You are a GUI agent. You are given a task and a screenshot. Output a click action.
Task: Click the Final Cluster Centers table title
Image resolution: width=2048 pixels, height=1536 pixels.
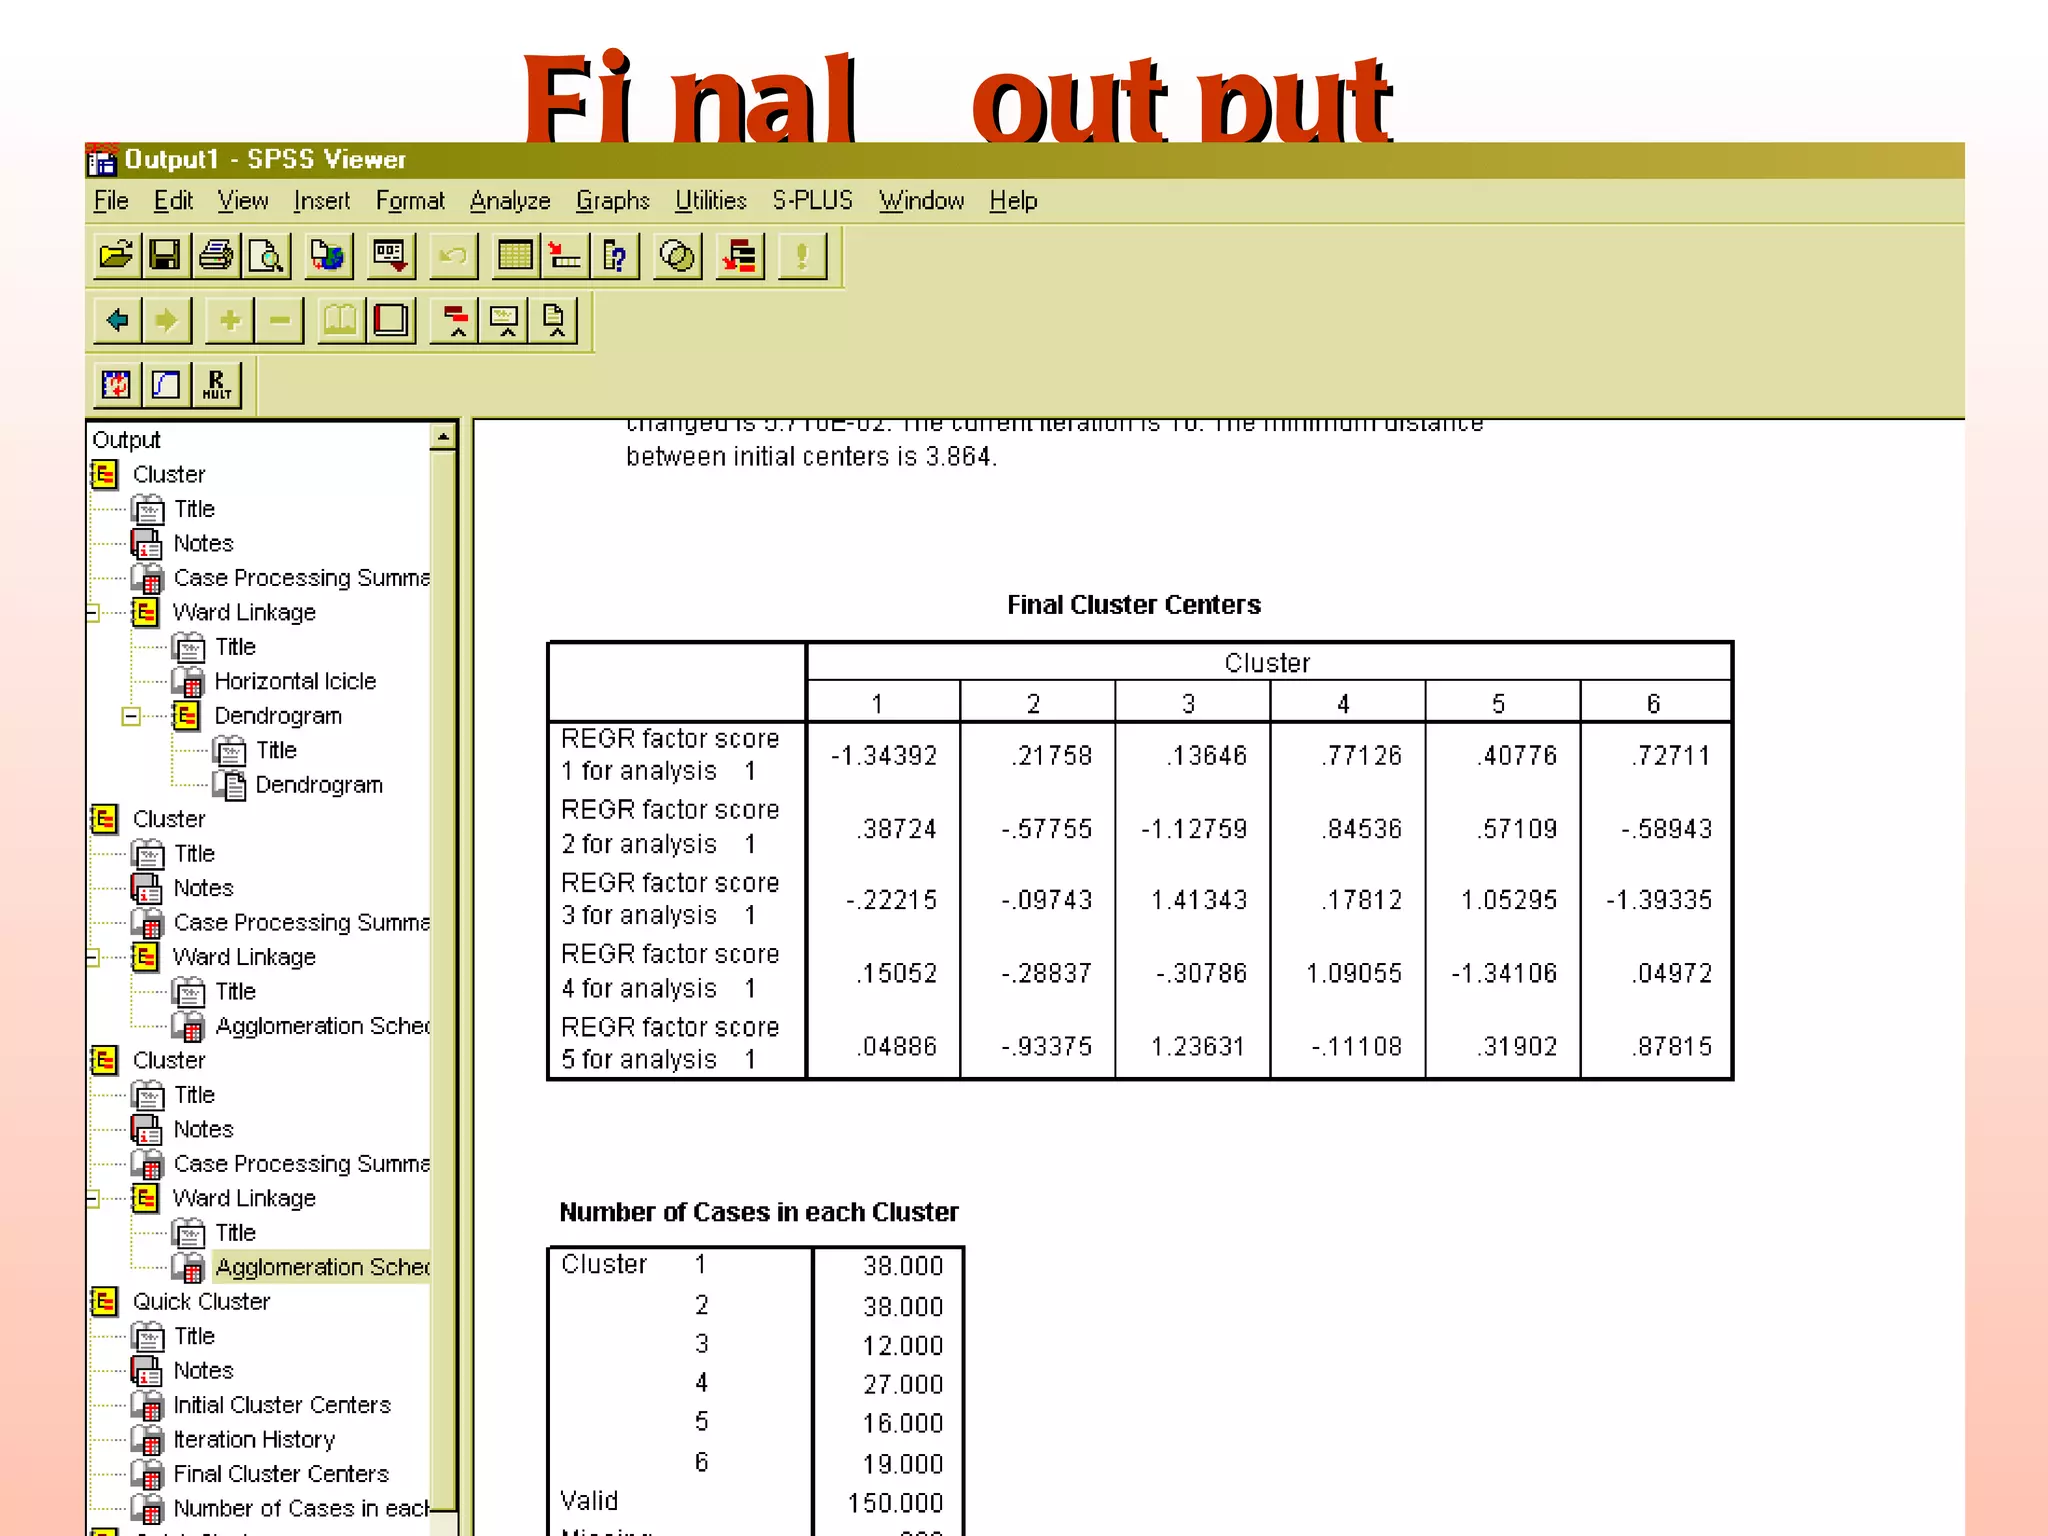(x=1134, y=605)
